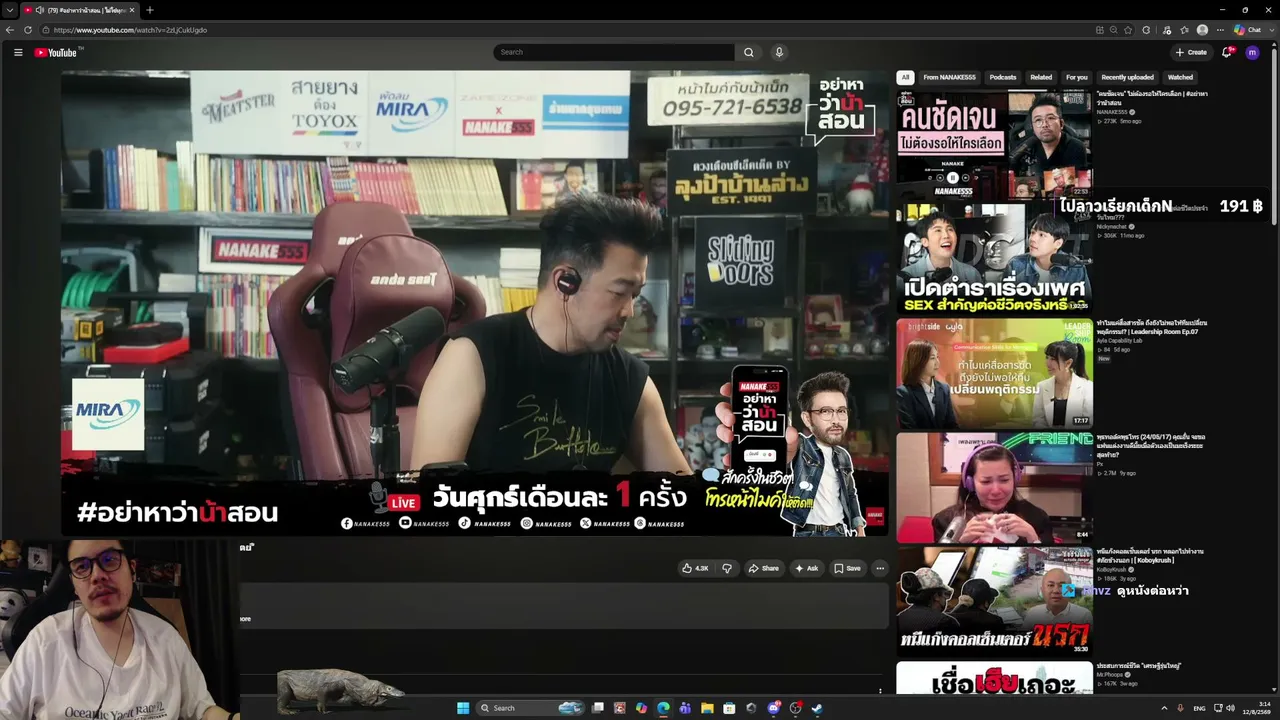The height and width of the screenshot is (720, 1280).
Task: Select the From NANAKE555 chip
Action: point(949,77)
